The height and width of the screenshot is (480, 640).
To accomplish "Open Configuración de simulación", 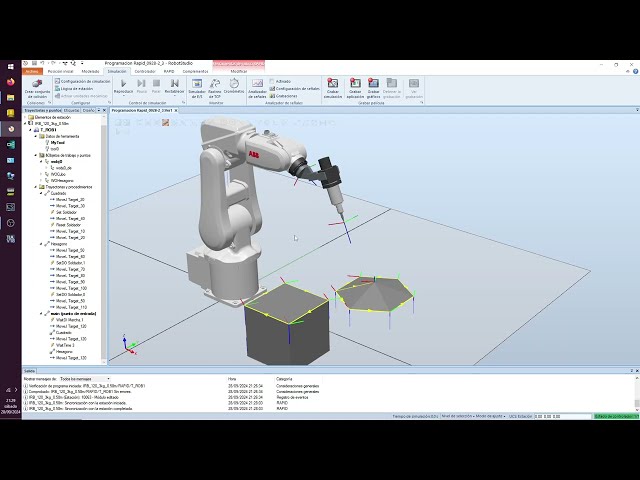I will 82,81.
